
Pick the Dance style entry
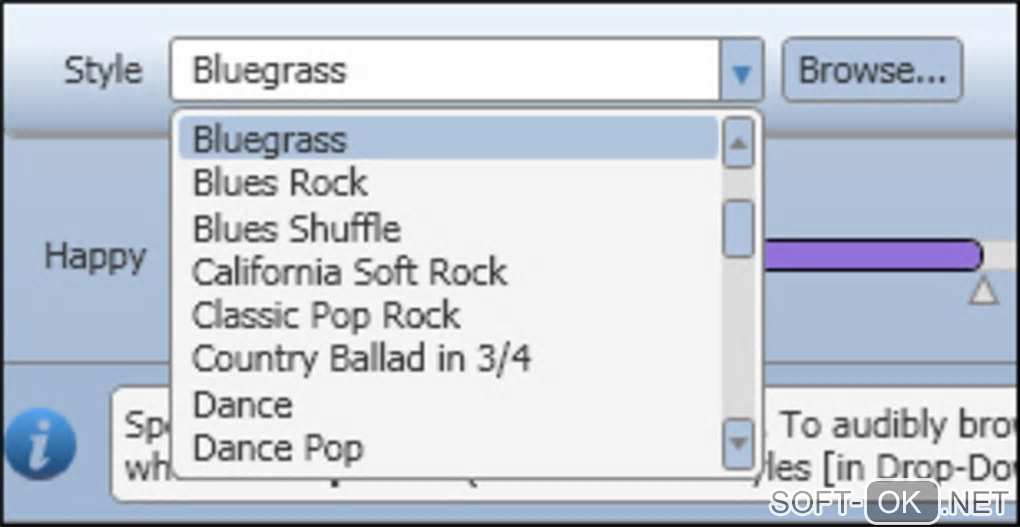pos(243,405)
